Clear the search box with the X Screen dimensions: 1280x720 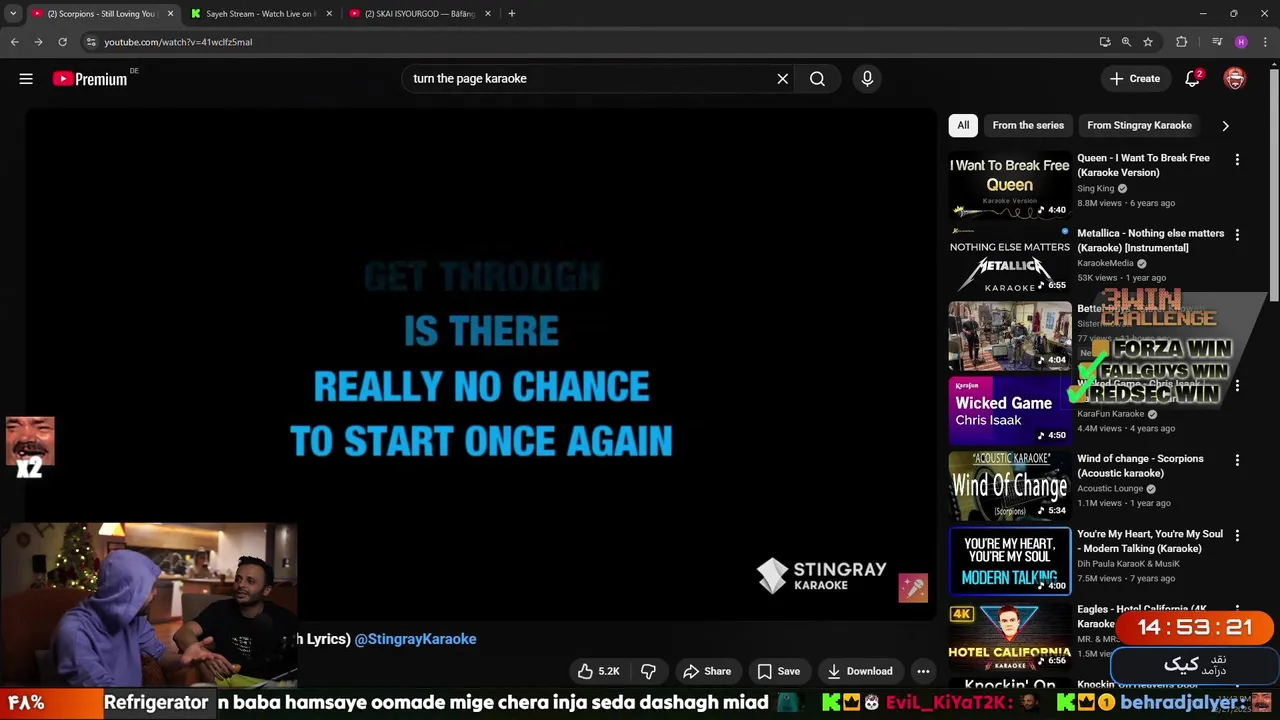point(783,79)
